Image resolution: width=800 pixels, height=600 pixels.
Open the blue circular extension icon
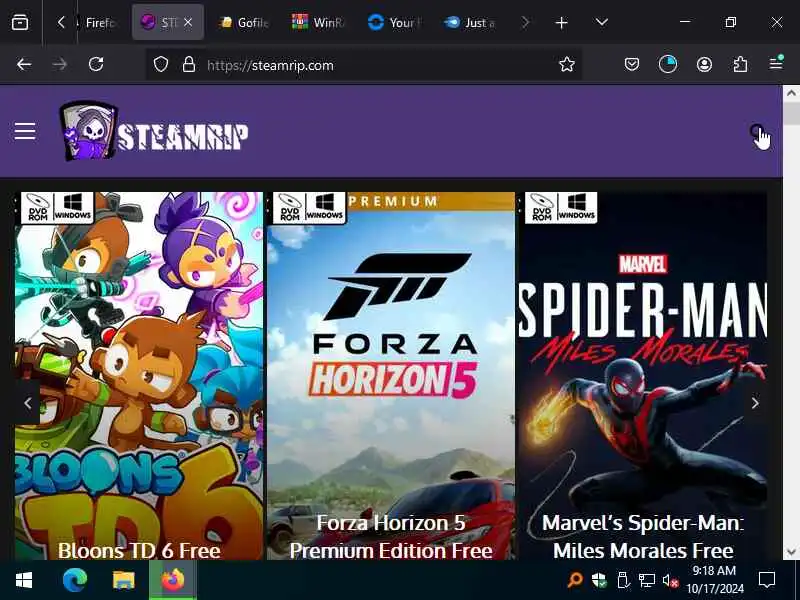pos(668,65)
